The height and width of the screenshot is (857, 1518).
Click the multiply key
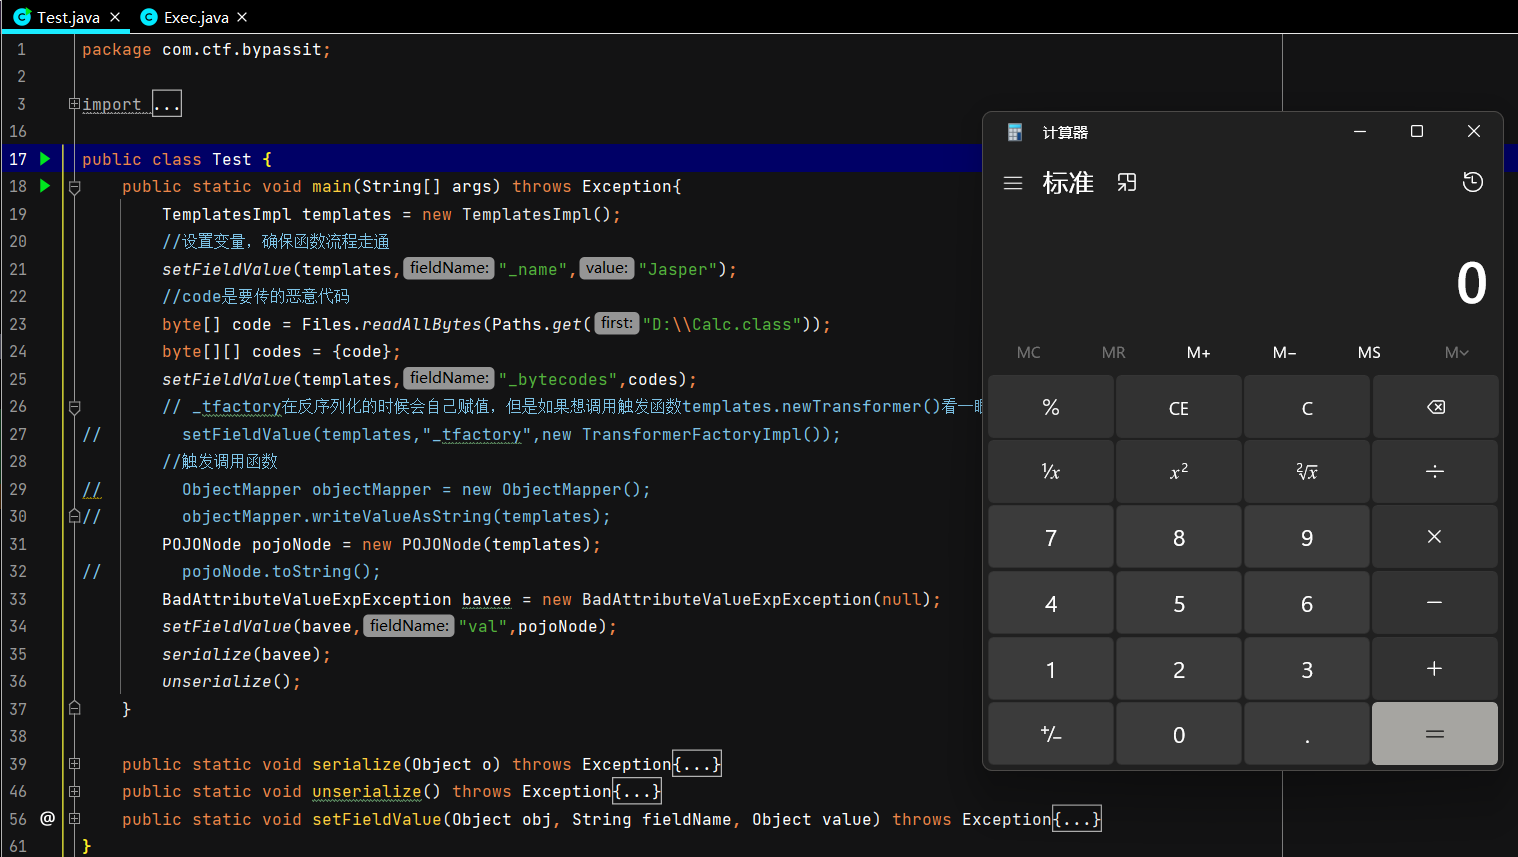coord(1435,537)
